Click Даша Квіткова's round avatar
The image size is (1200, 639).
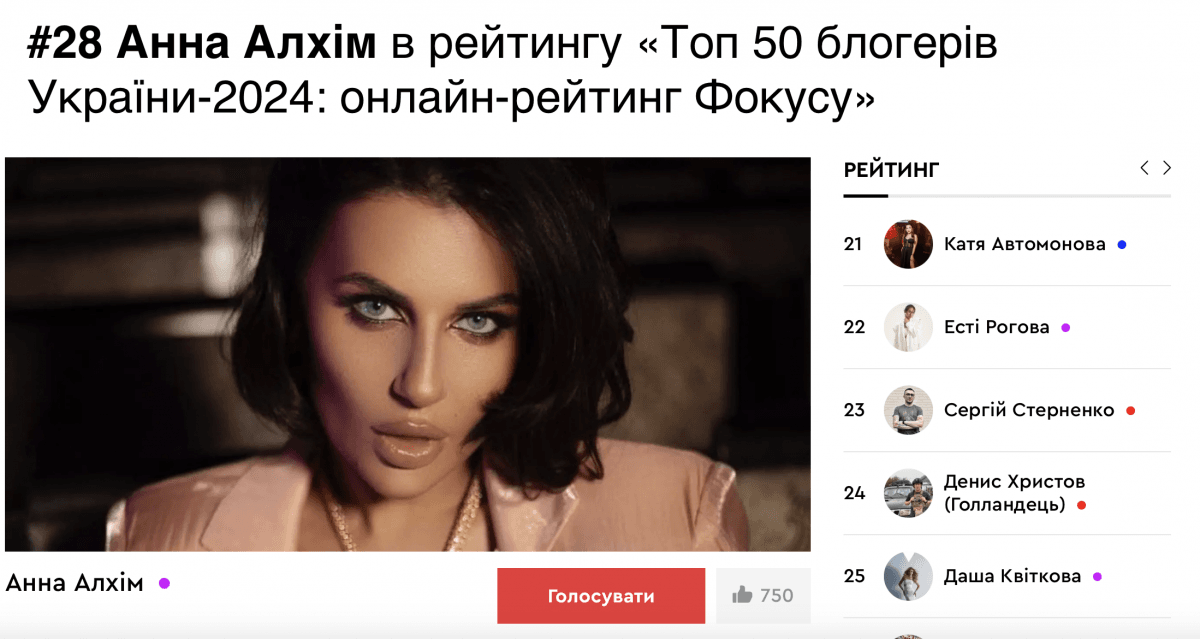(908, 576)
